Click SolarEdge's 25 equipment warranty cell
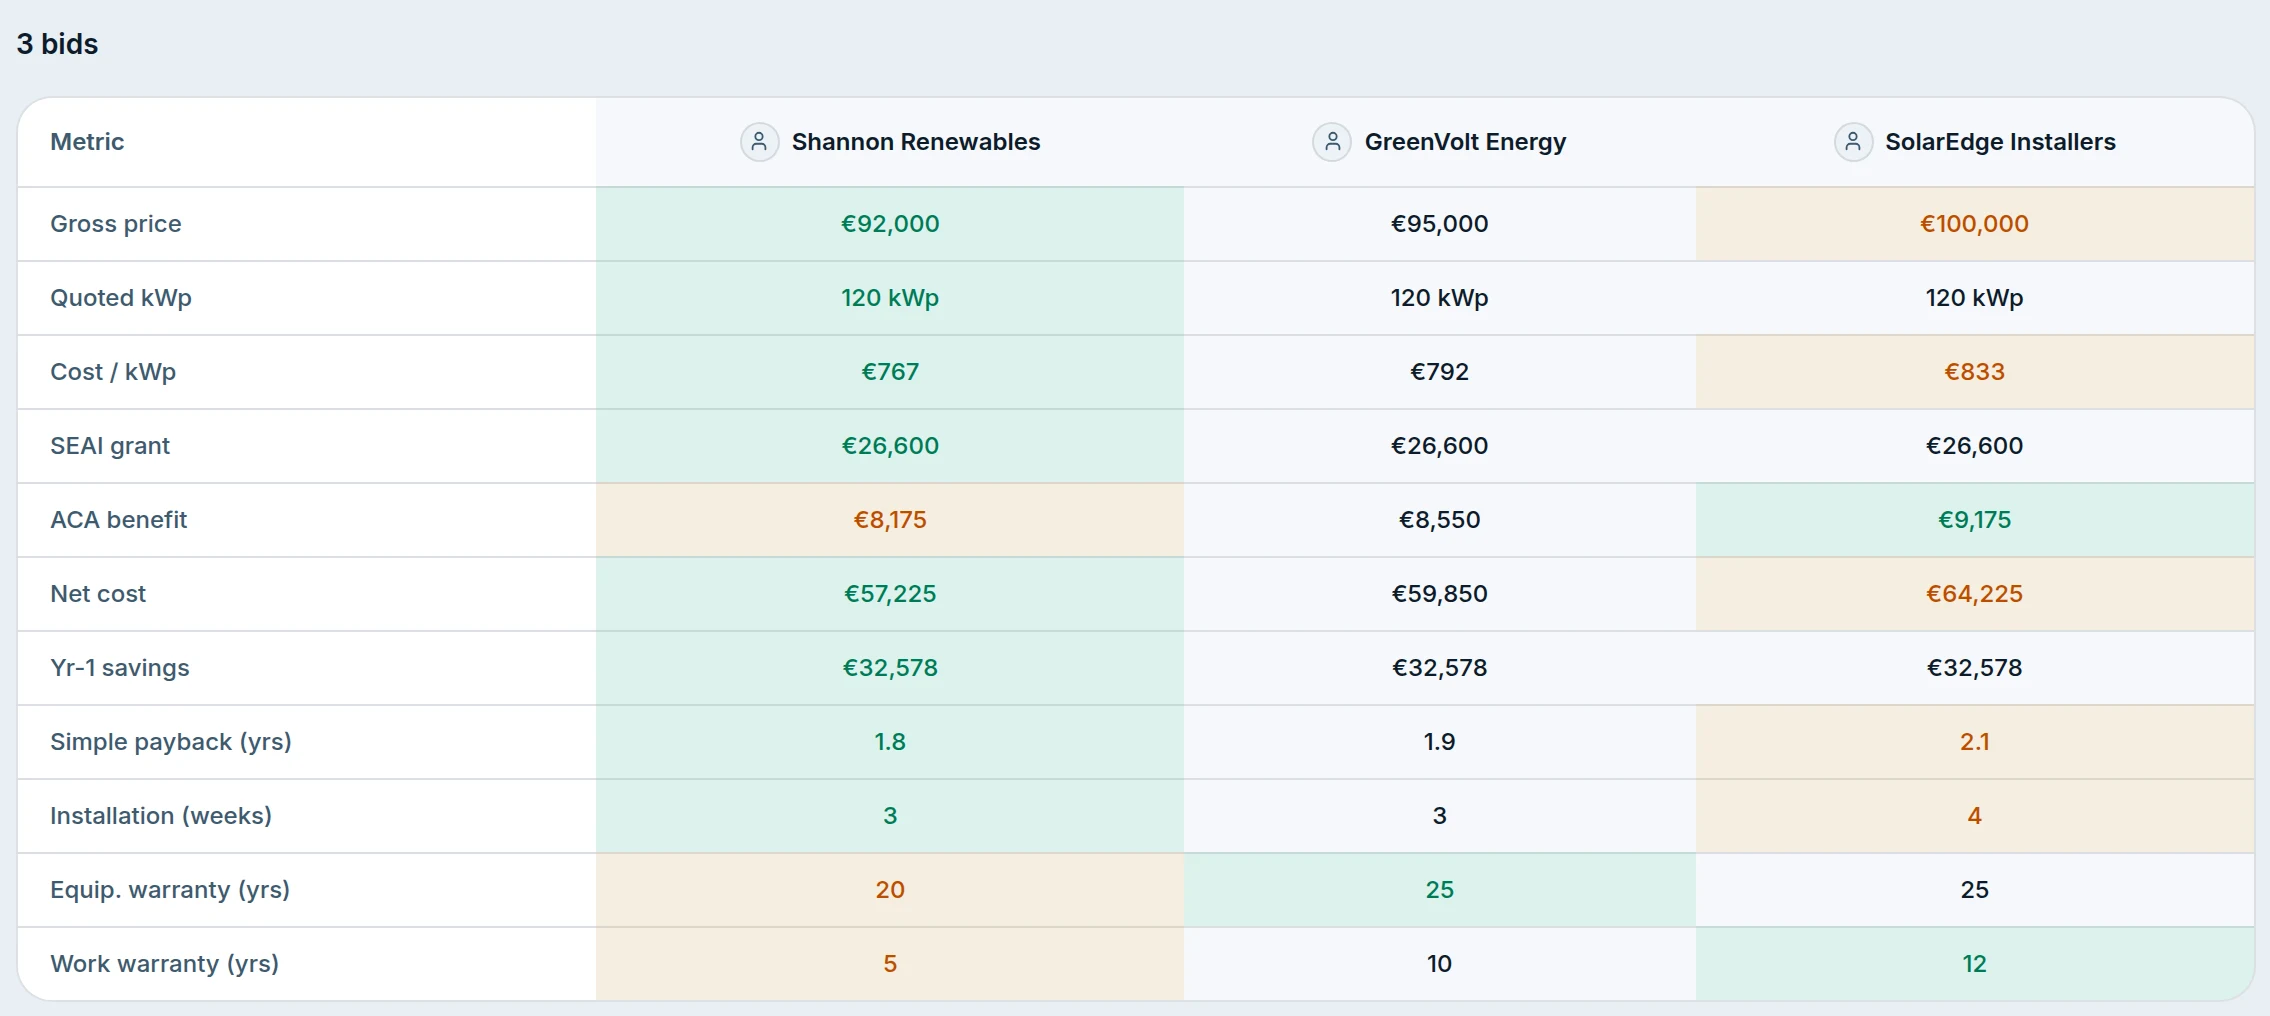This screenshot has width=2270, height=1016. point(1975,890)
